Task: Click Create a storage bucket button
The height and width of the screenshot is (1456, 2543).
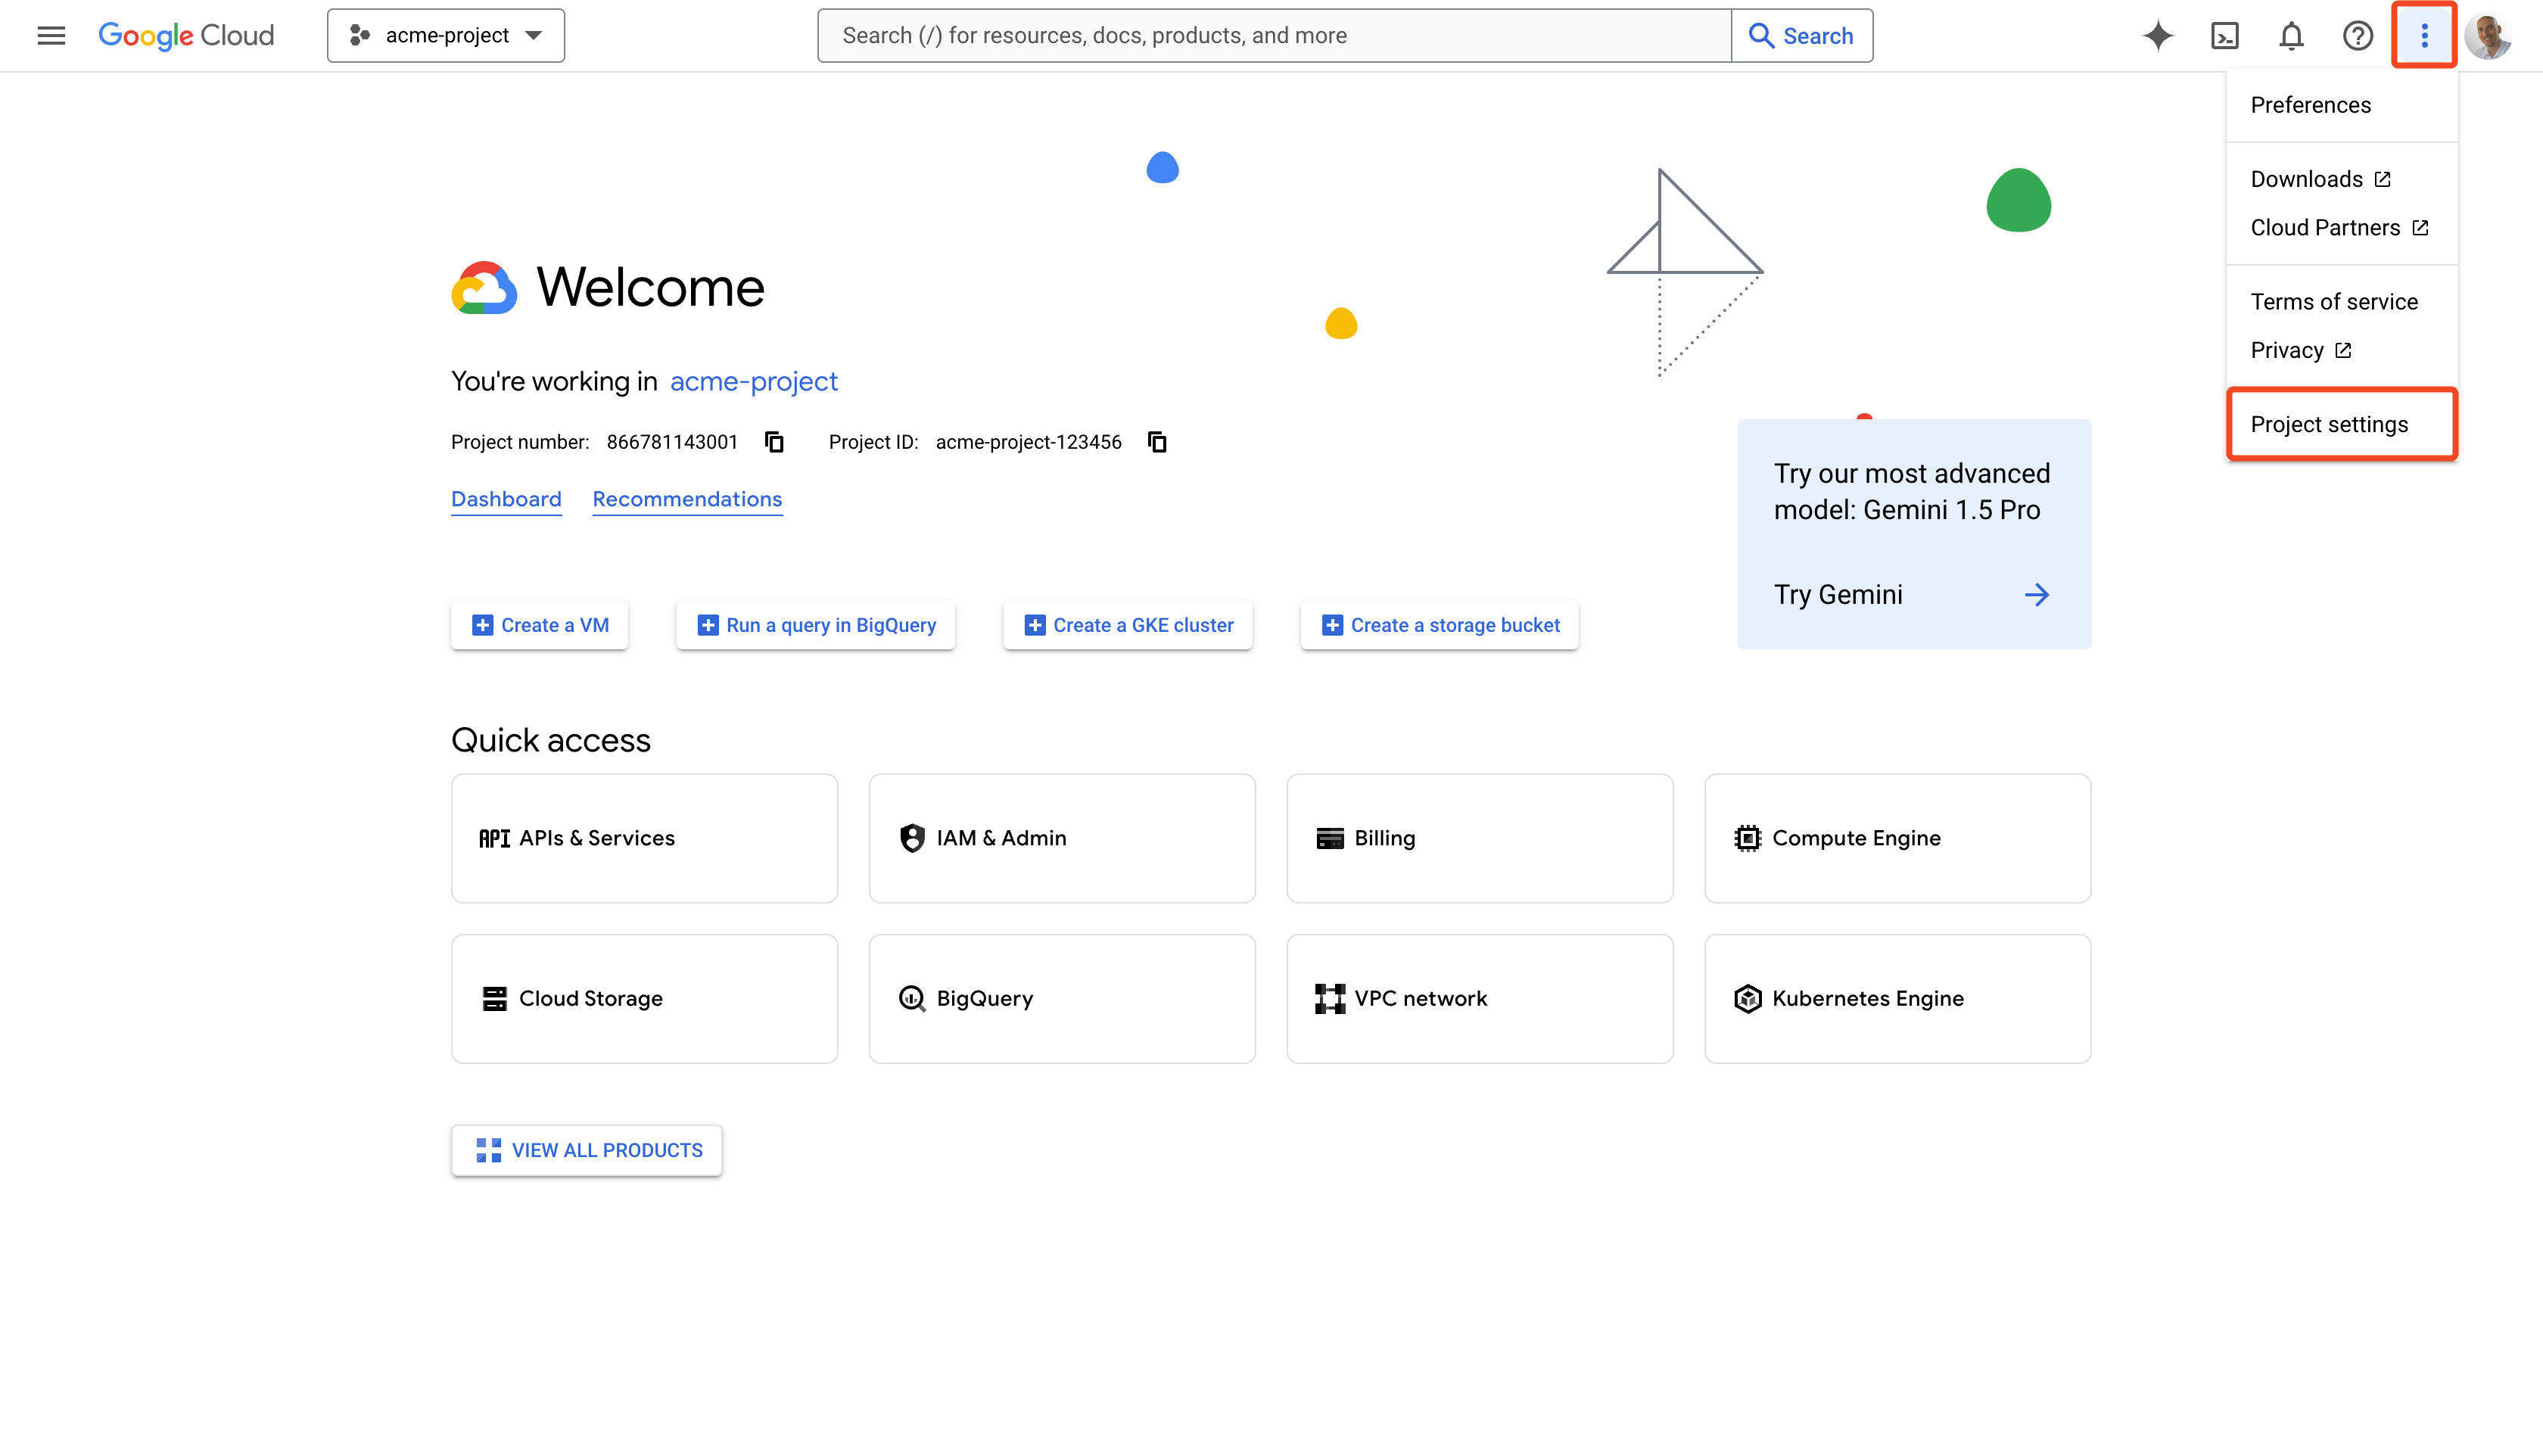Action: (1440, 625)
